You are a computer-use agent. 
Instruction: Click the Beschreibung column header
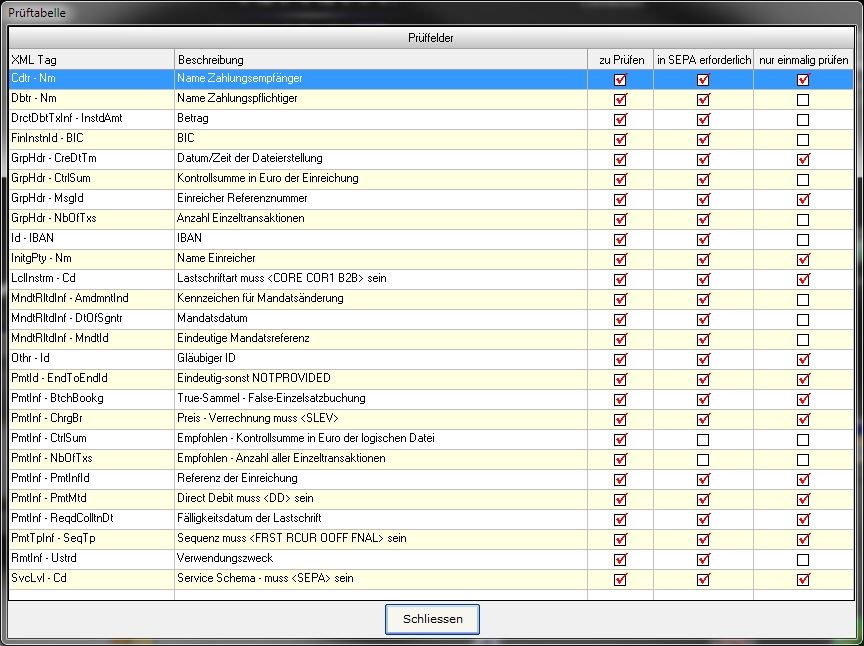pyautogui.click(x=380, y=60)
